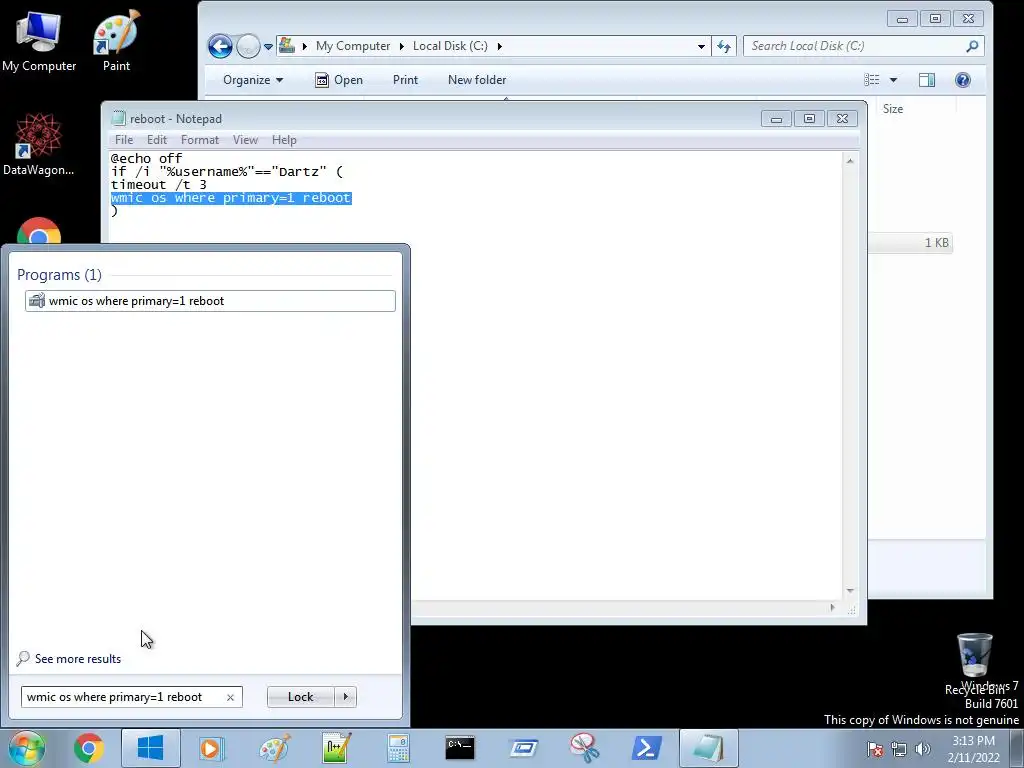Click the 1 KB size cell in Explorer

936,243
